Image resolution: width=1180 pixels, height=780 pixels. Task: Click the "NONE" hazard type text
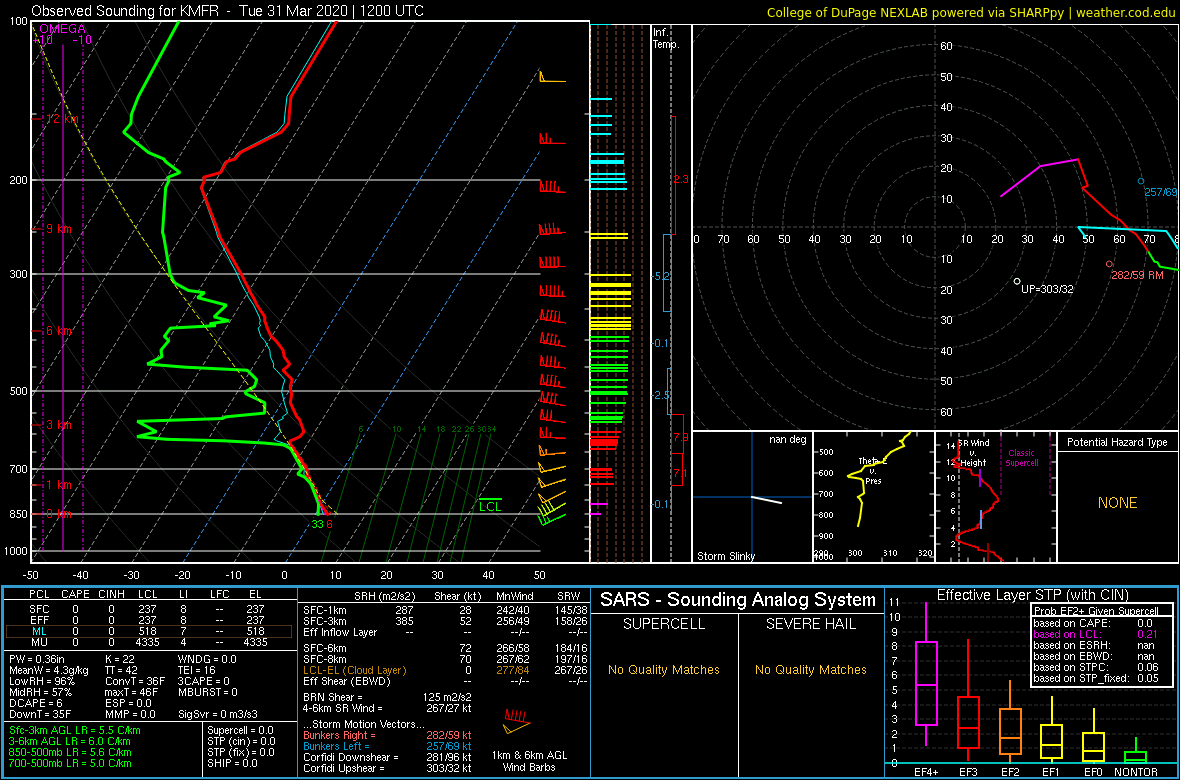(x=1117, y=503)
